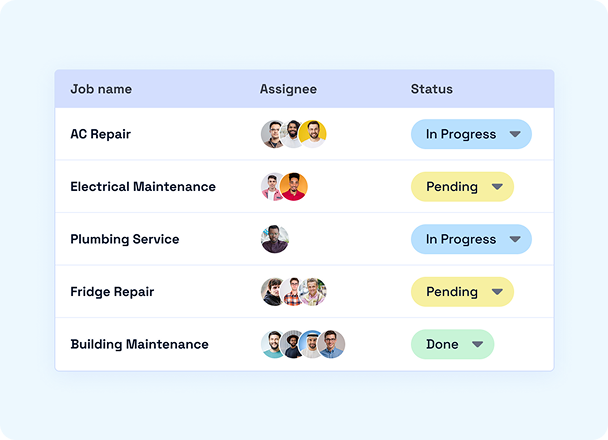The height and width of the screenshot is (440, 608).
Task: Click the first avatar in AC Repair row
Action: coord(273,134)
